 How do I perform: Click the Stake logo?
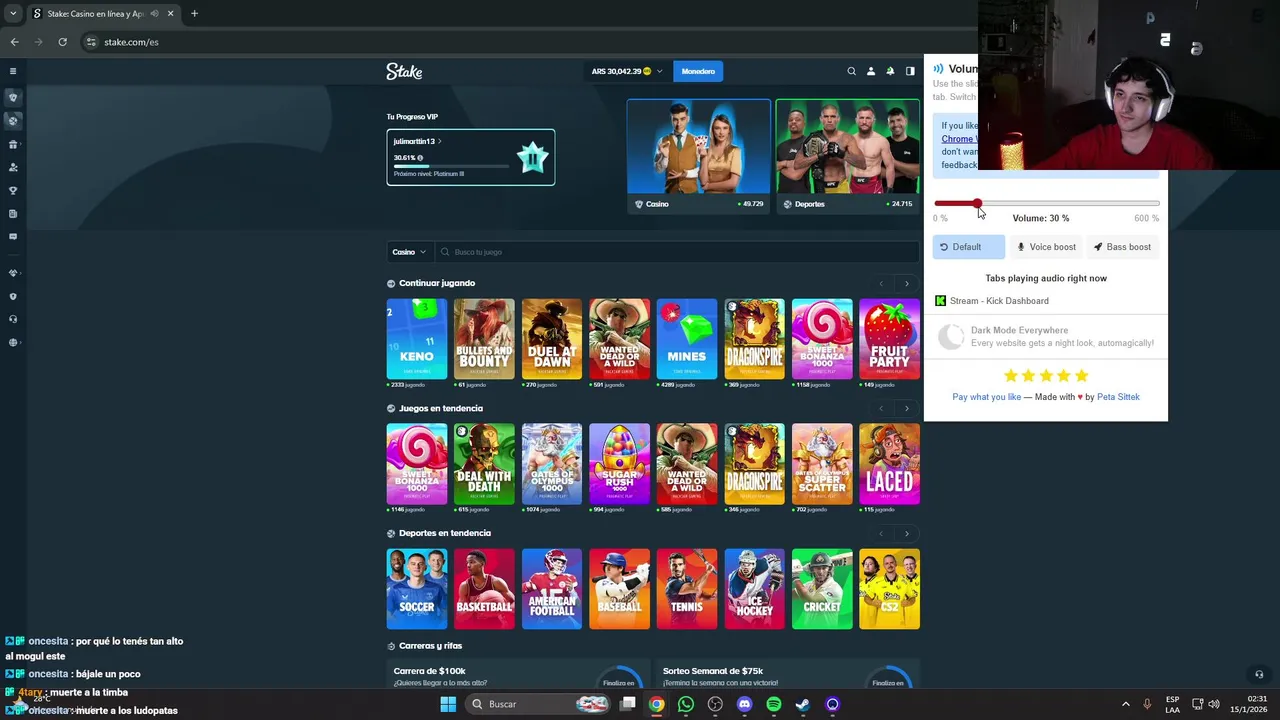(404, 71)
